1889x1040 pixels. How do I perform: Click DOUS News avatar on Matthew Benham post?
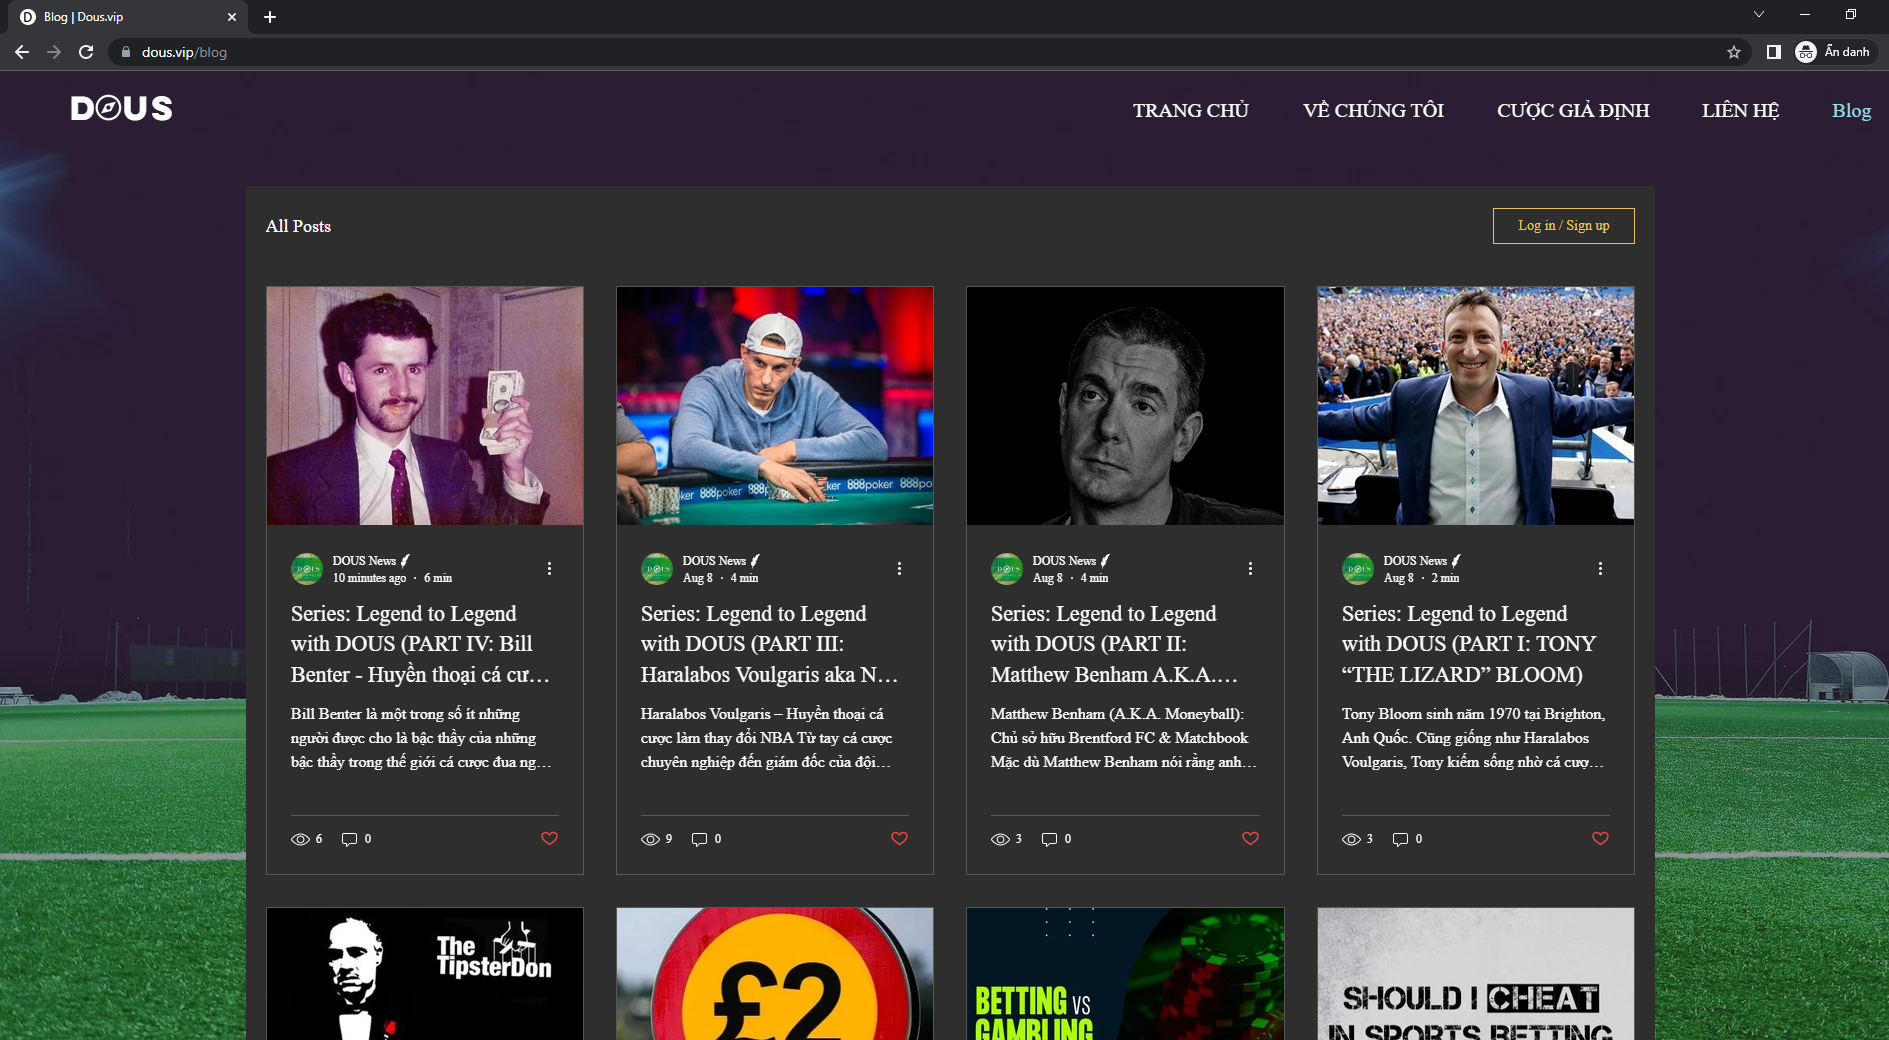tap(1007, 569)
